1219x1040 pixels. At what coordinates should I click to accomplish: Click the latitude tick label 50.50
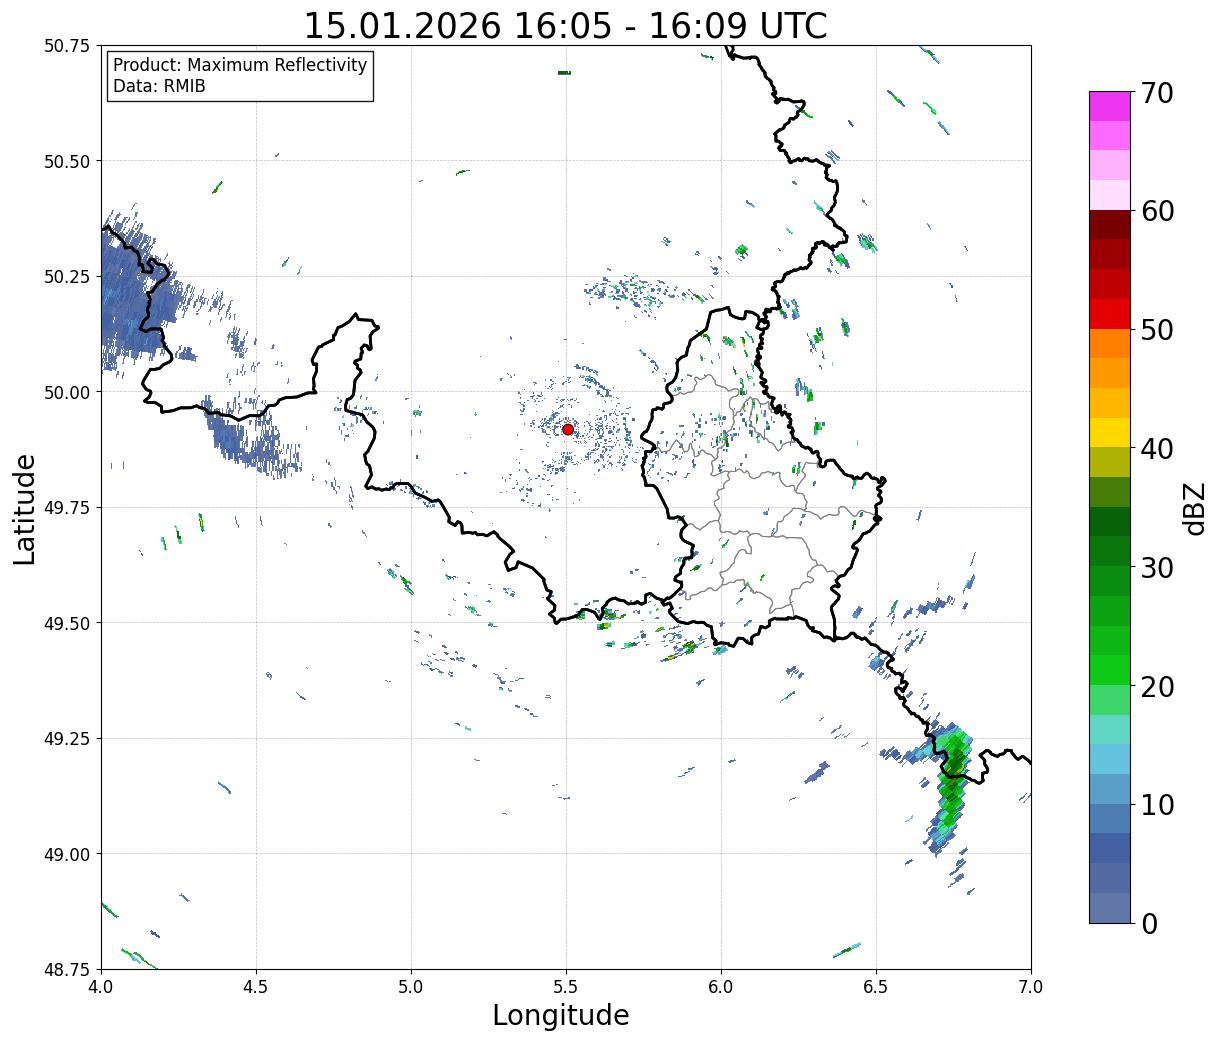[x=67, y=161]
